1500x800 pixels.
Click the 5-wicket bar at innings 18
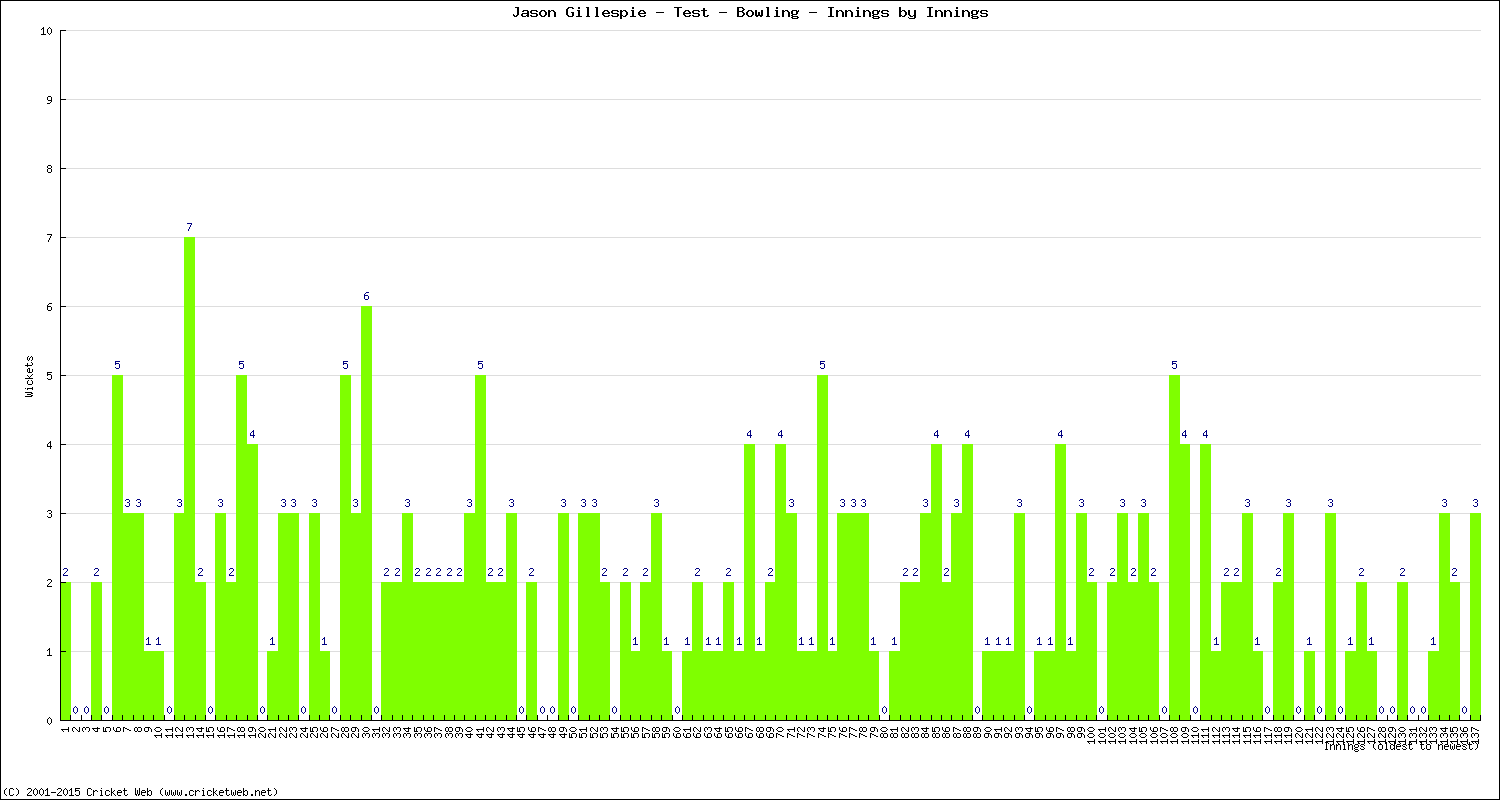tap(241, 548)
